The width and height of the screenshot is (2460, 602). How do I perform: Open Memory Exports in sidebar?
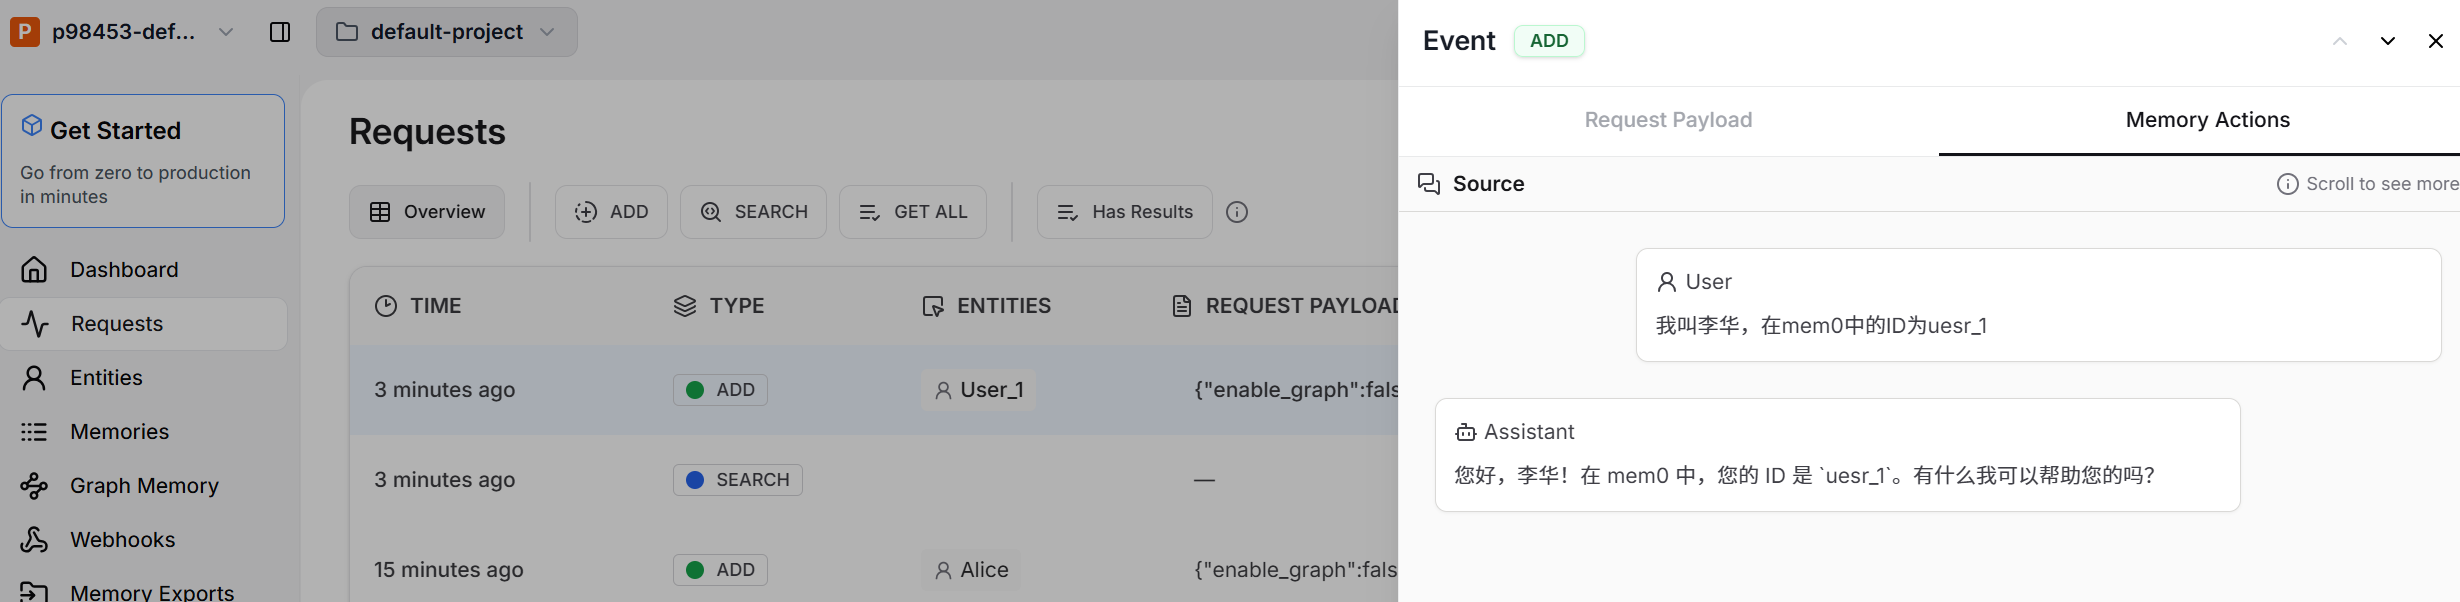pos(151,591)
